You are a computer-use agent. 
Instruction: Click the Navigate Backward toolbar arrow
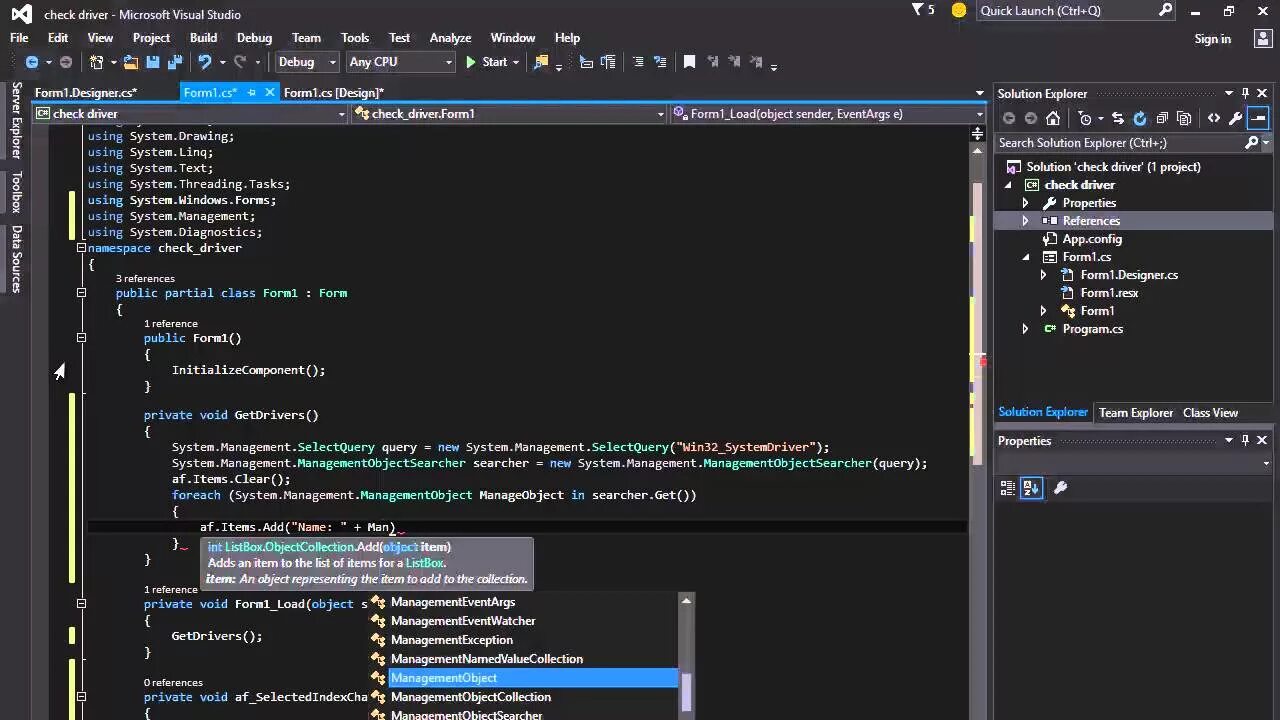click(32, 62)
